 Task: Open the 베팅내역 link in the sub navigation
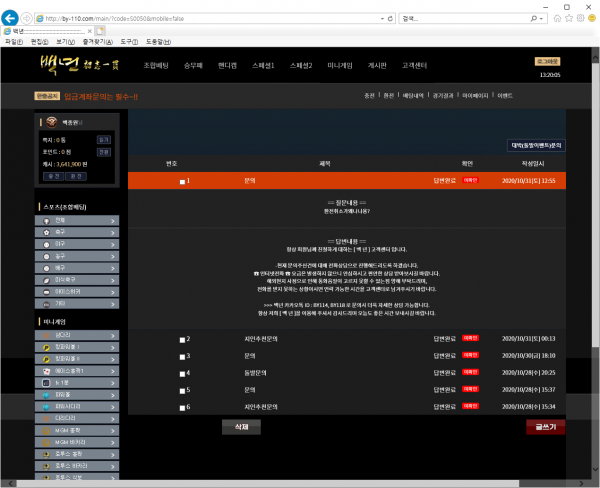pos(413,95)
